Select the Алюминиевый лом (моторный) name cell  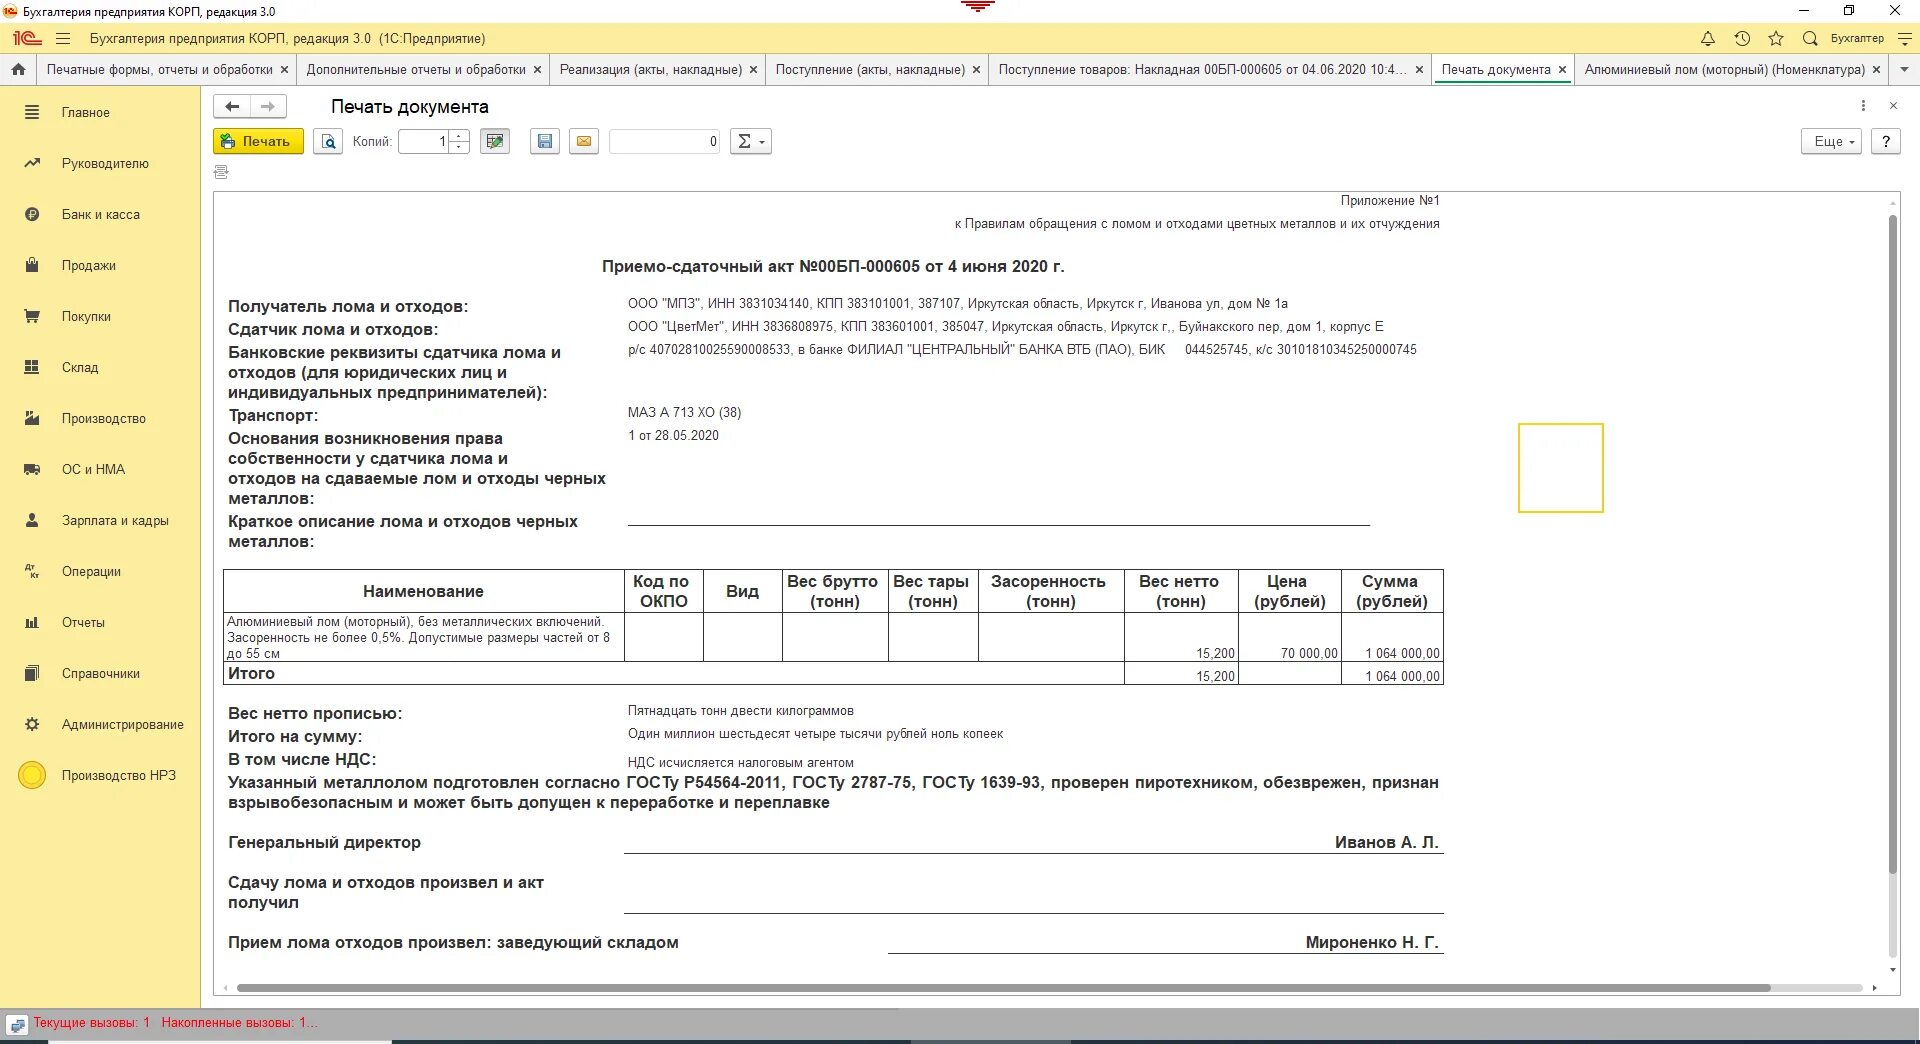tap(424, 637)
